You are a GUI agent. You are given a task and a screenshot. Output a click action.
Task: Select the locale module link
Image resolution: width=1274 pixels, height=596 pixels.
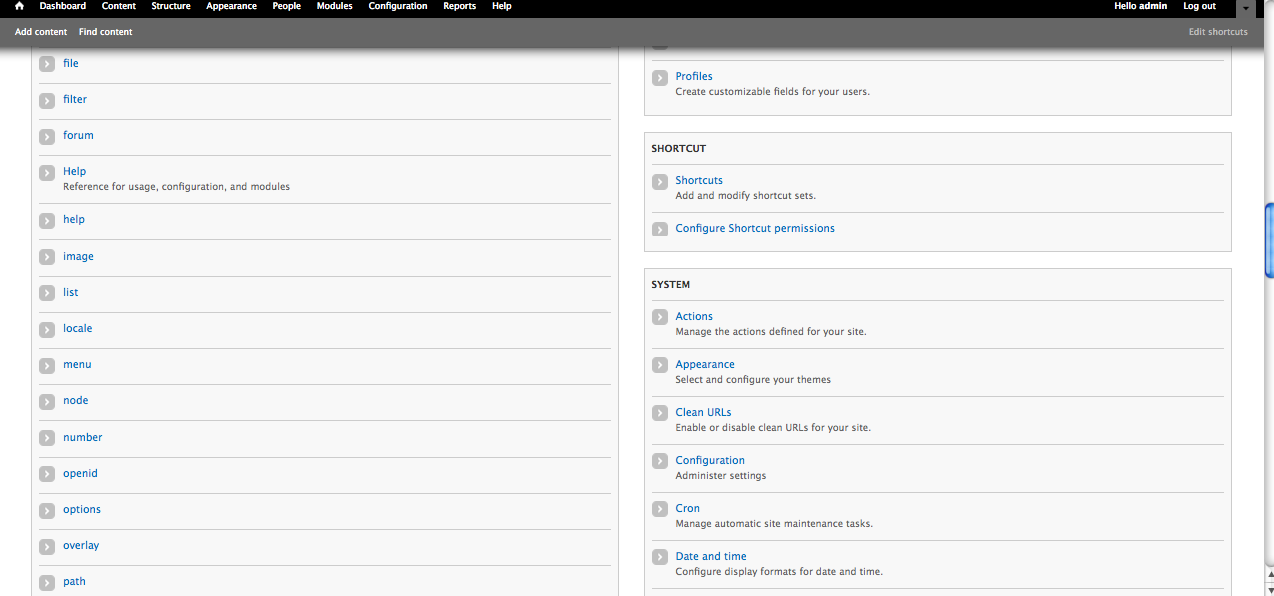[x=77, y=328]
